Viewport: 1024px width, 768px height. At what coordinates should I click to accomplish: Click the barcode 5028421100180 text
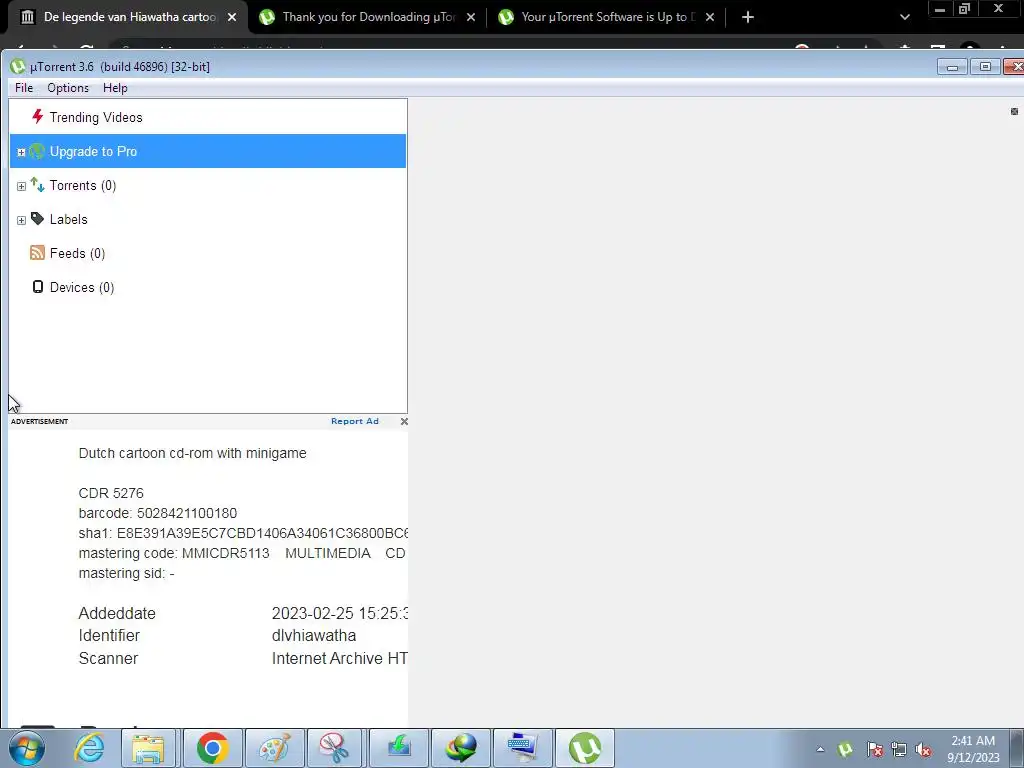point(157,513)
